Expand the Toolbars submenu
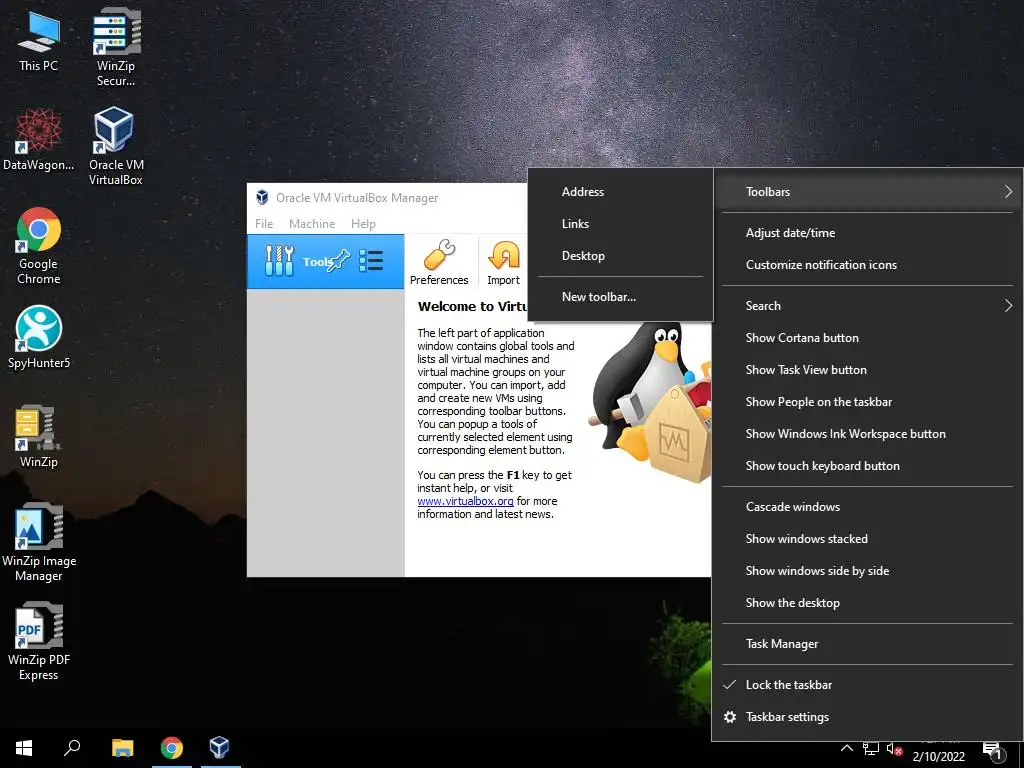Image resolution: width=1024 pixels, height=768 pixels. click(x=867, y=191)
